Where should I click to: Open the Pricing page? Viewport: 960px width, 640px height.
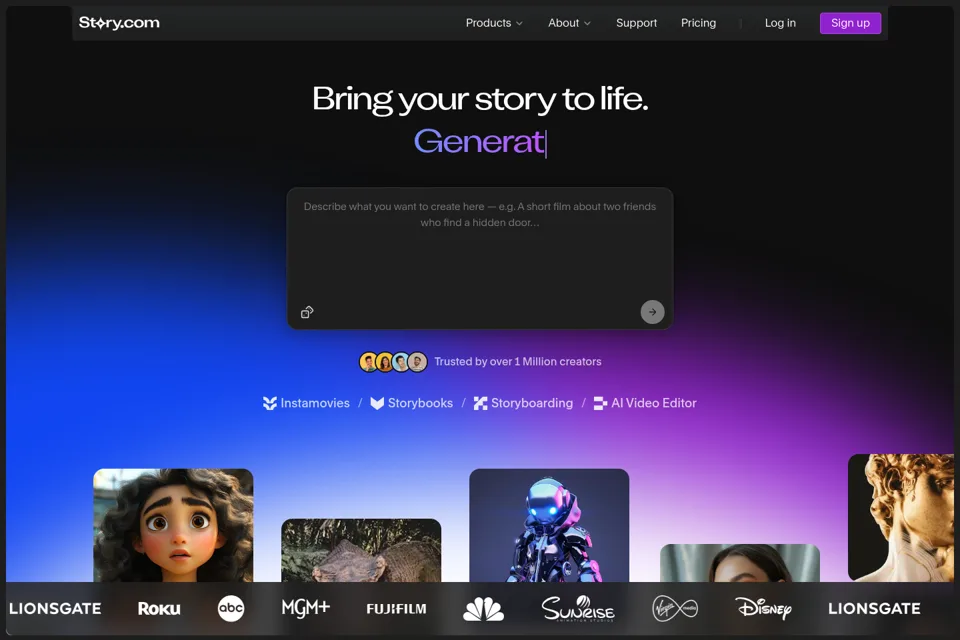tap(699, 23)
